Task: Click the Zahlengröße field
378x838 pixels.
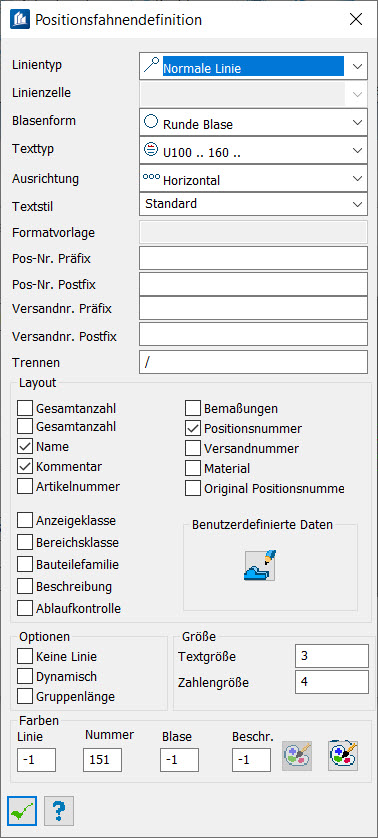Action: tap(332, 682)
